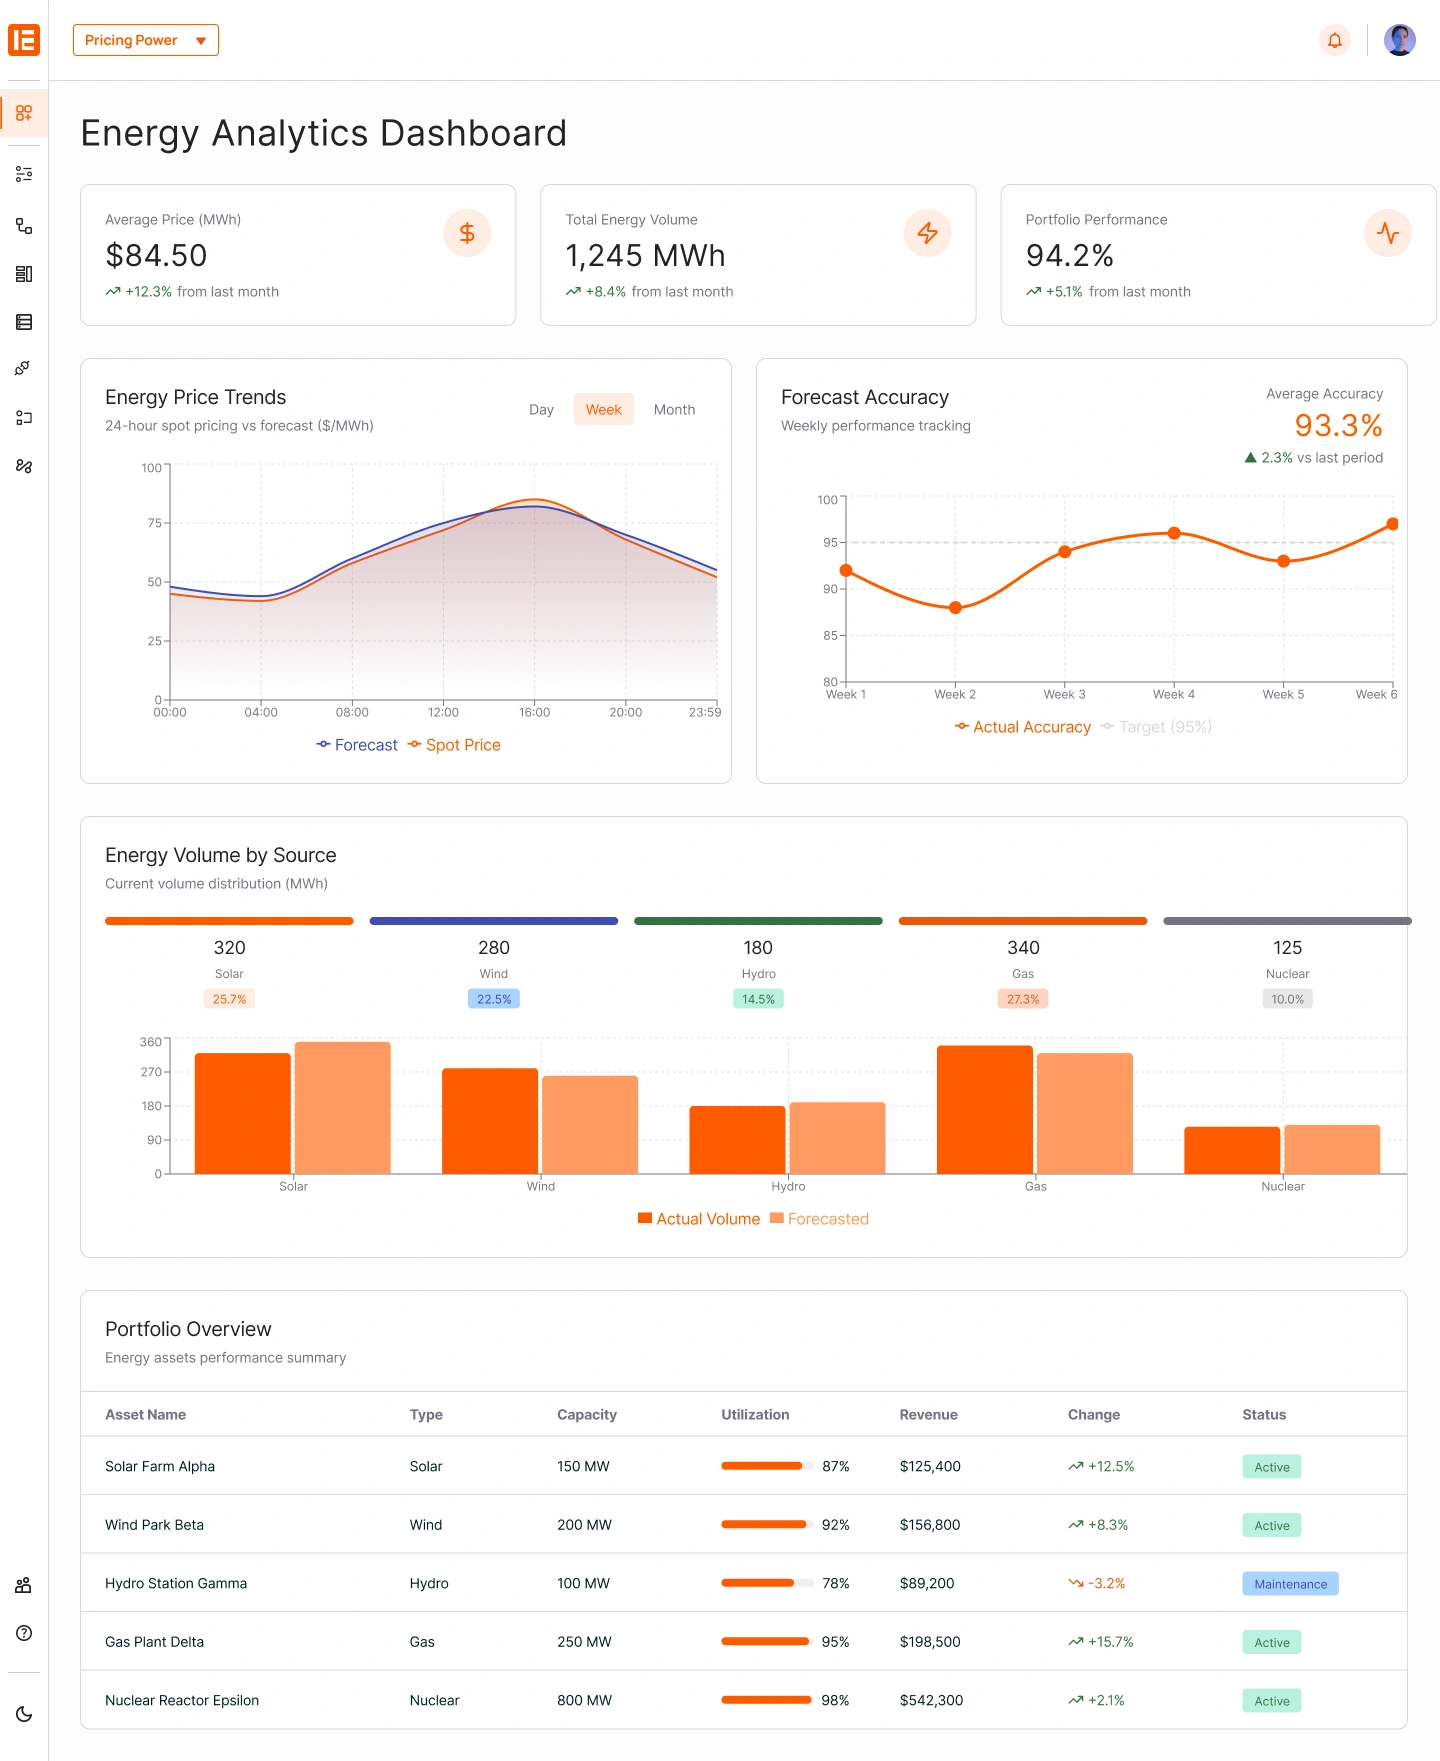
Task: Click the Maintenance status badge
Action: pyautogui.click(x=1290, y=1584)
